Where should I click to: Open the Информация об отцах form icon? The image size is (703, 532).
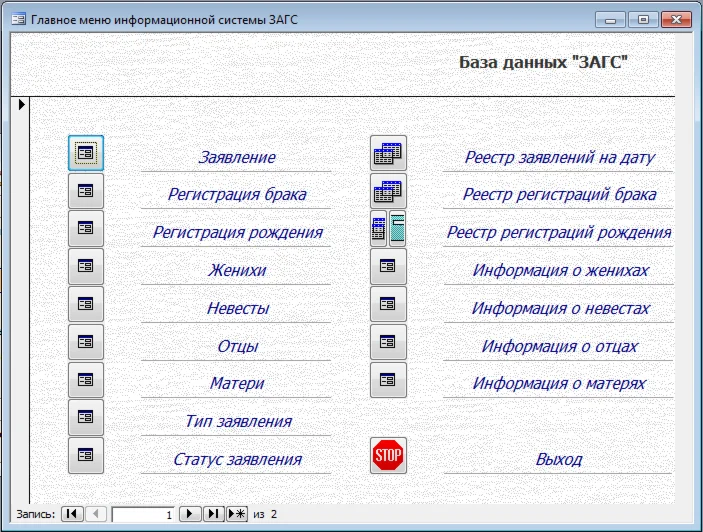[388, 342]
